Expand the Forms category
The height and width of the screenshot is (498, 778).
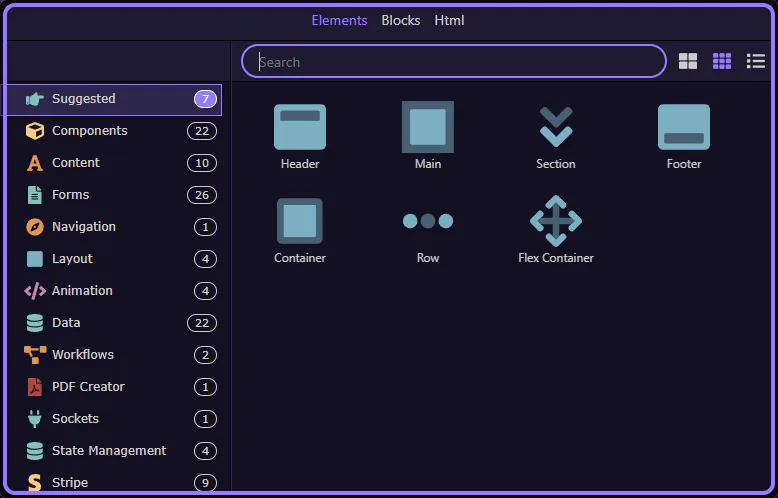(x=70, y=195)
